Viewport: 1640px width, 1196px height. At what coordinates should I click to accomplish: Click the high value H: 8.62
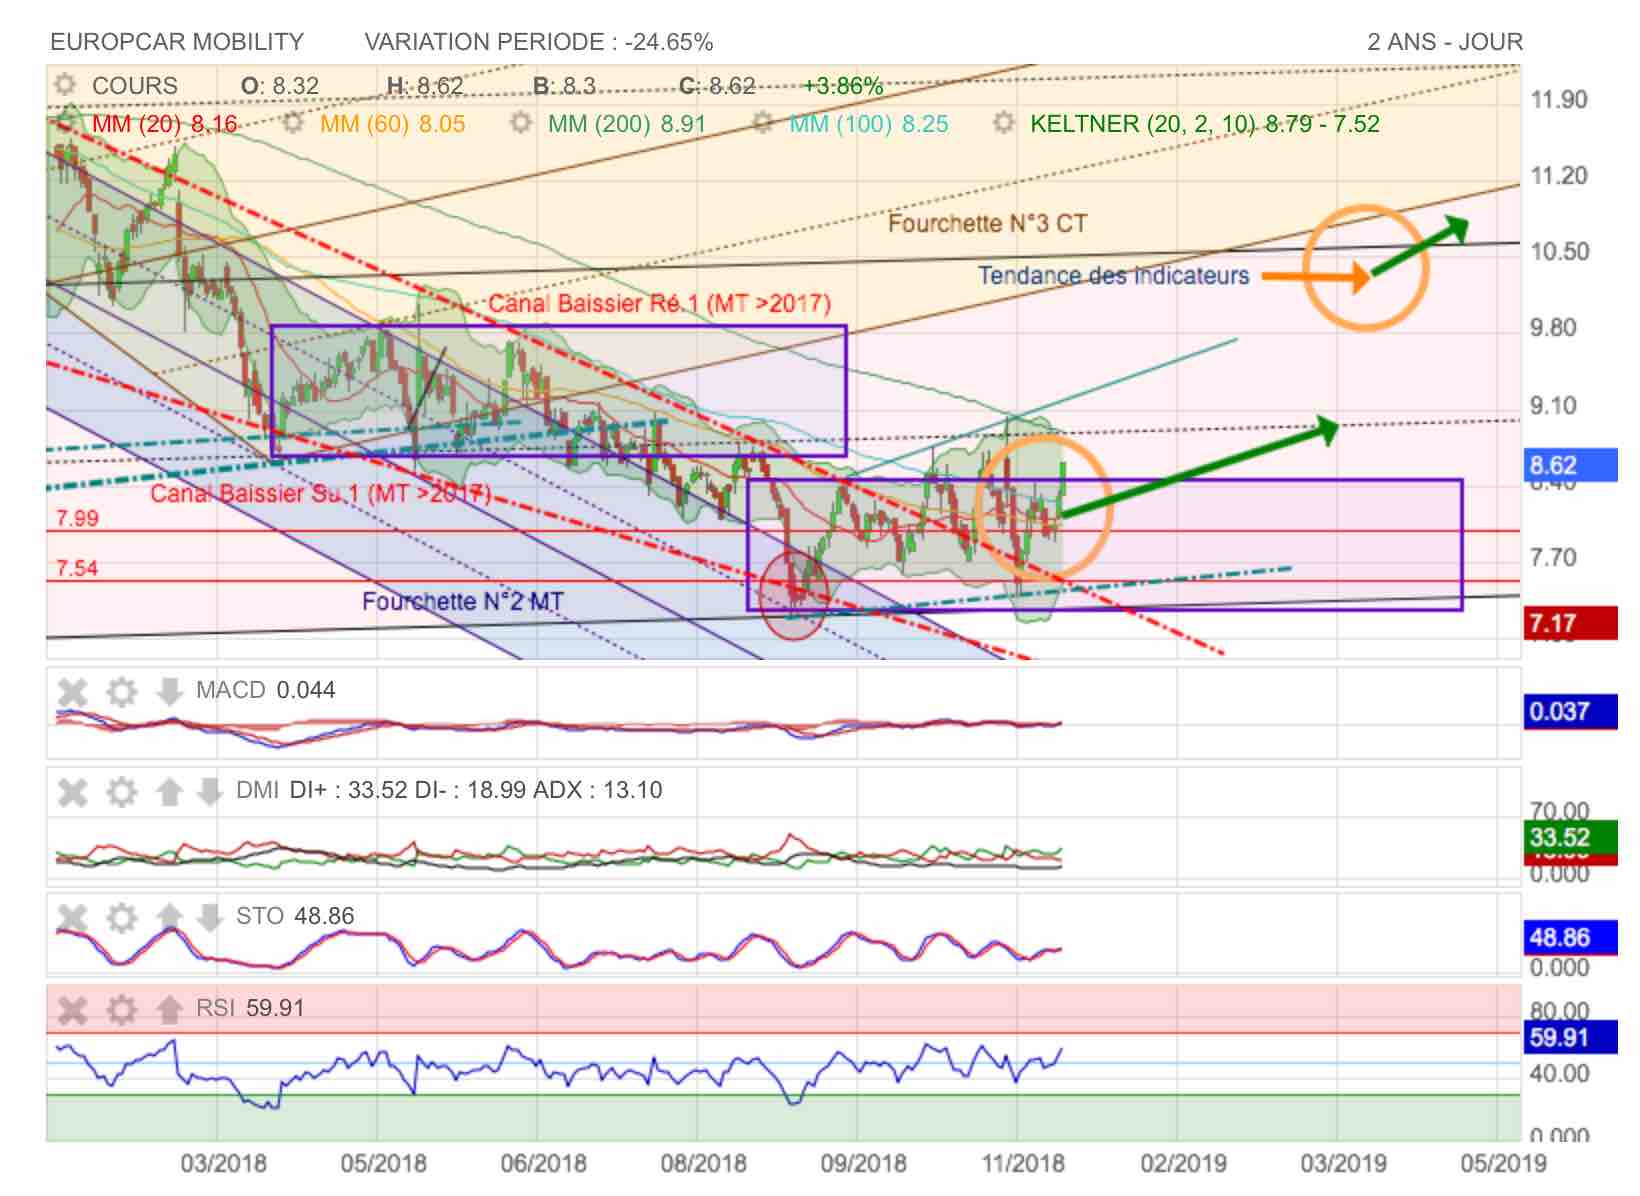pyautogui.click(x=425, y=86)
